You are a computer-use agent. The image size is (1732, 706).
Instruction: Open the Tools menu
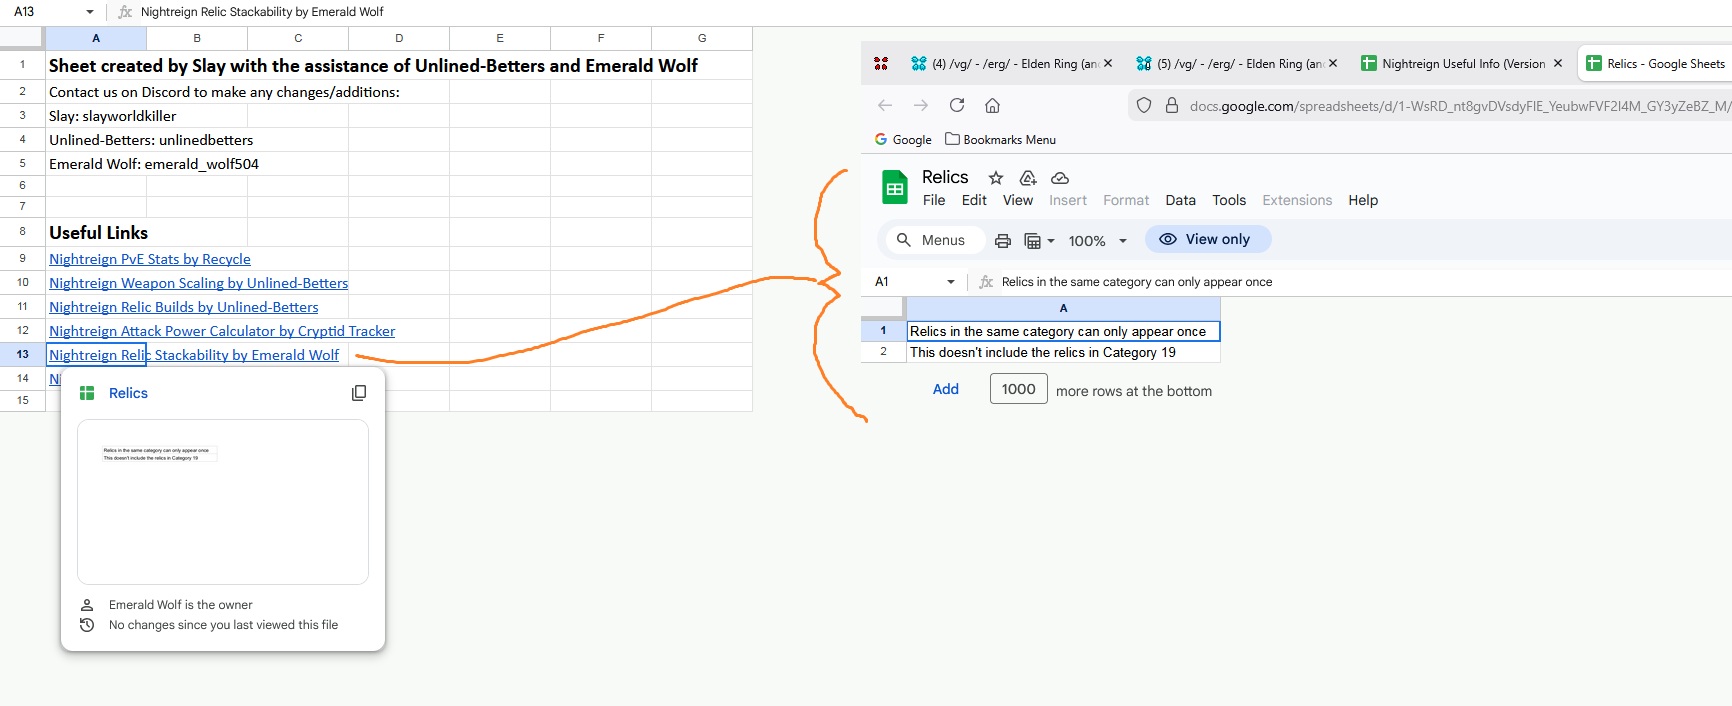coord(1229,200)
